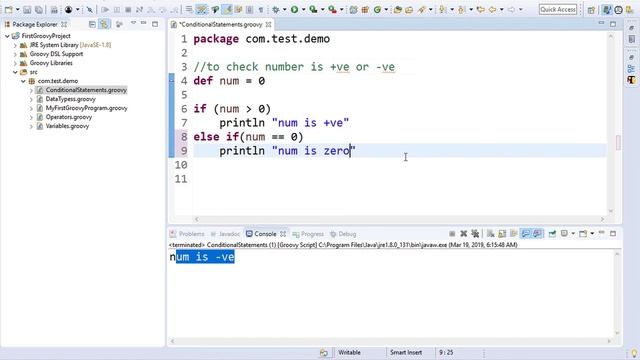Click the console Terminate square icon
Viewport: 640px width, 360px height.
[x=452, y=233]
